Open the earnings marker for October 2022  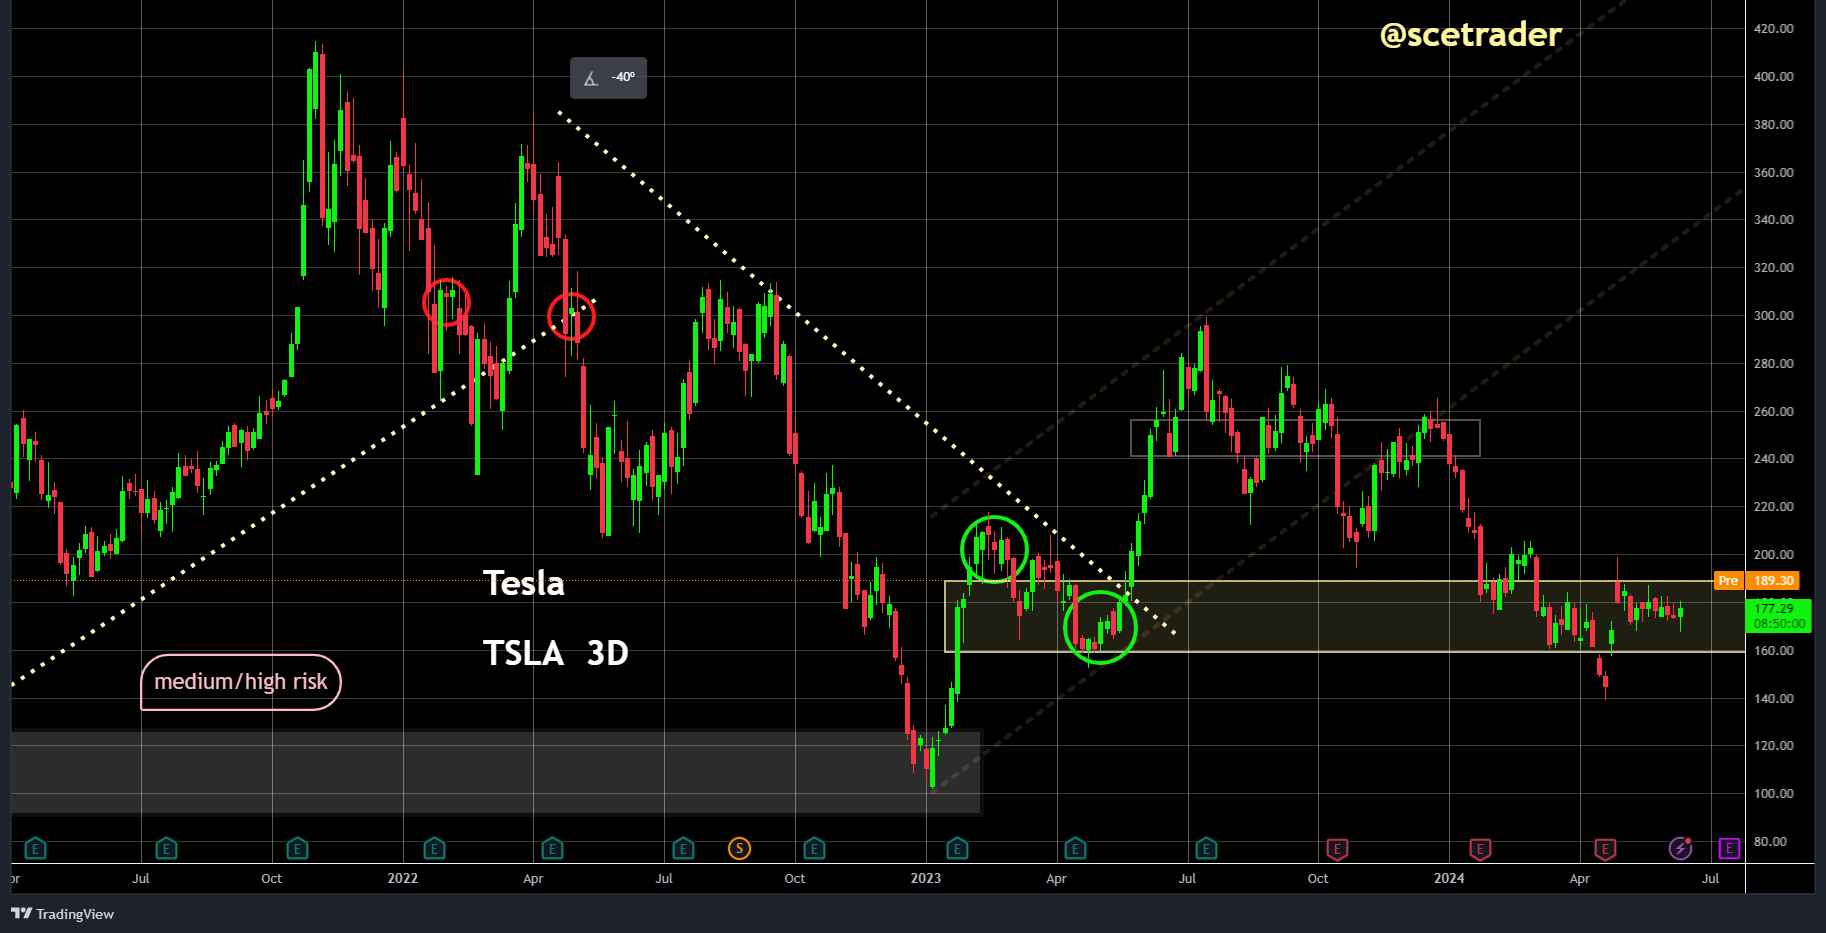814,849
